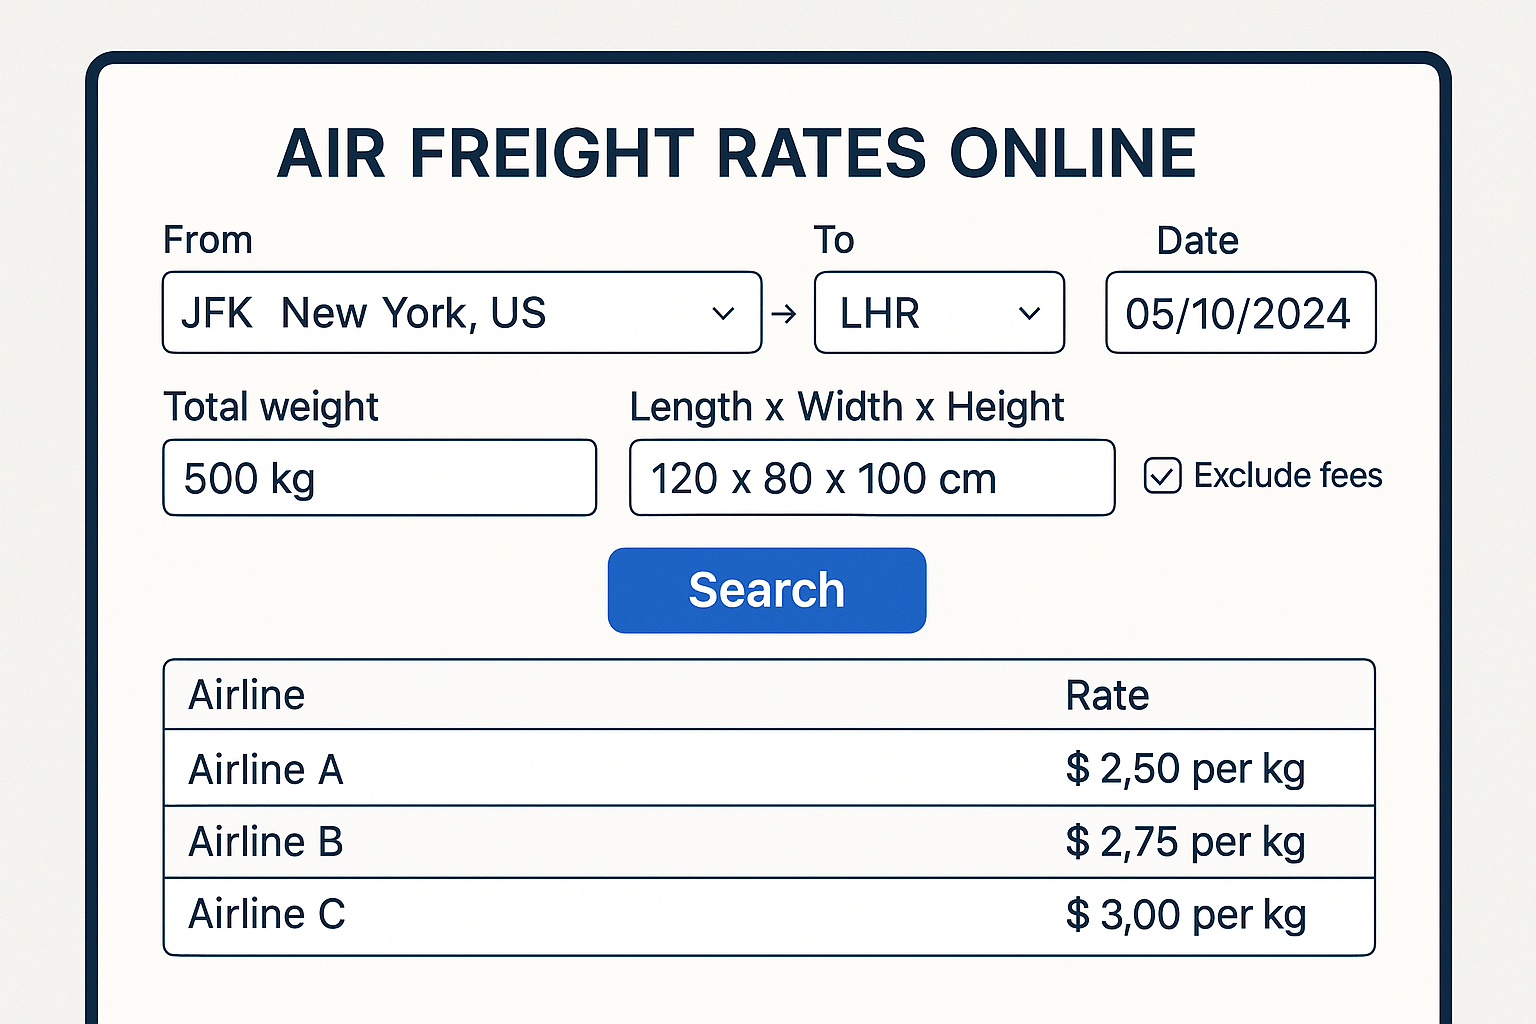Click the Airline column header
The image size is (1536, 1024).
pyautogui.click(x=247, y=695)
